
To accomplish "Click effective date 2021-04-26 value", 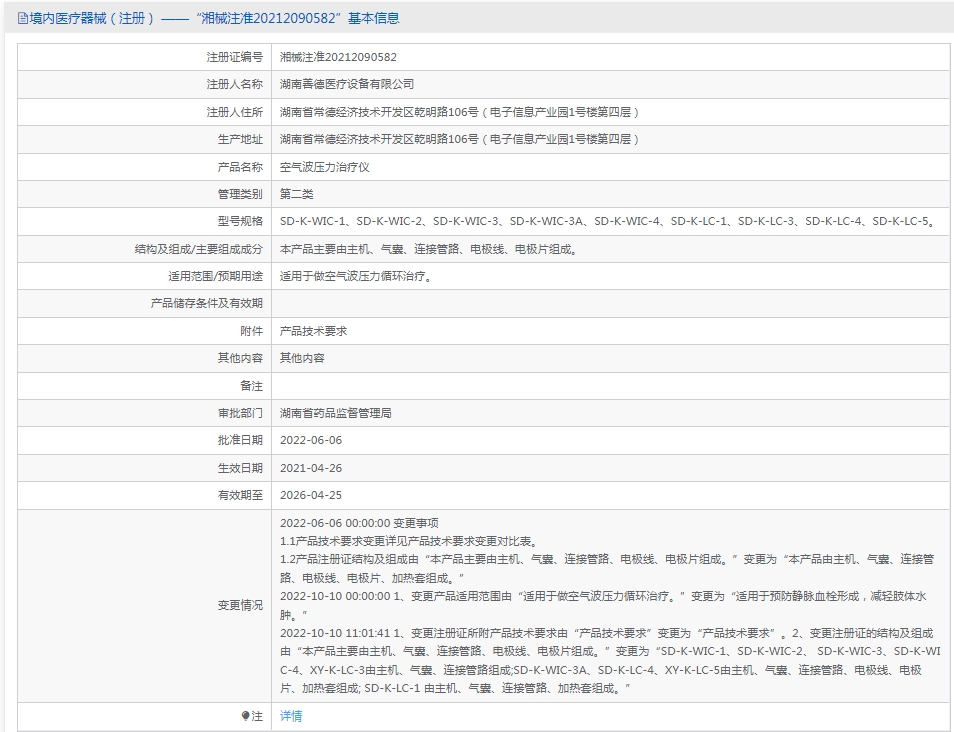I will click(x=310, y=467).
